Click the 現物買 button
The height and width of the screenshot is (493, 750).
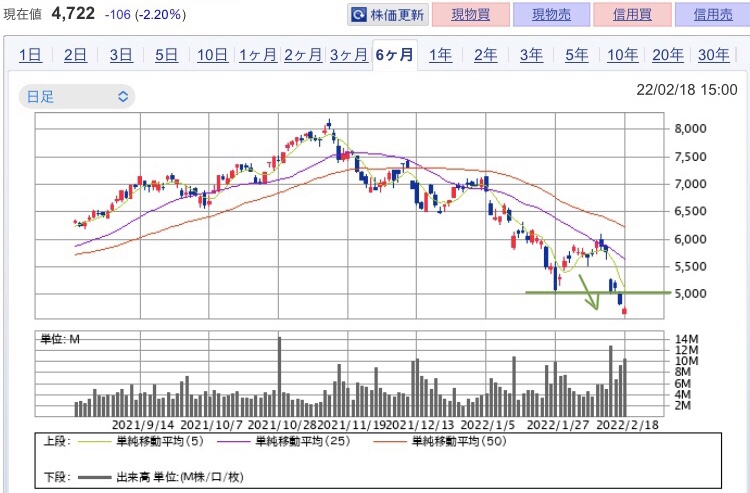click(x=471, y=14)
